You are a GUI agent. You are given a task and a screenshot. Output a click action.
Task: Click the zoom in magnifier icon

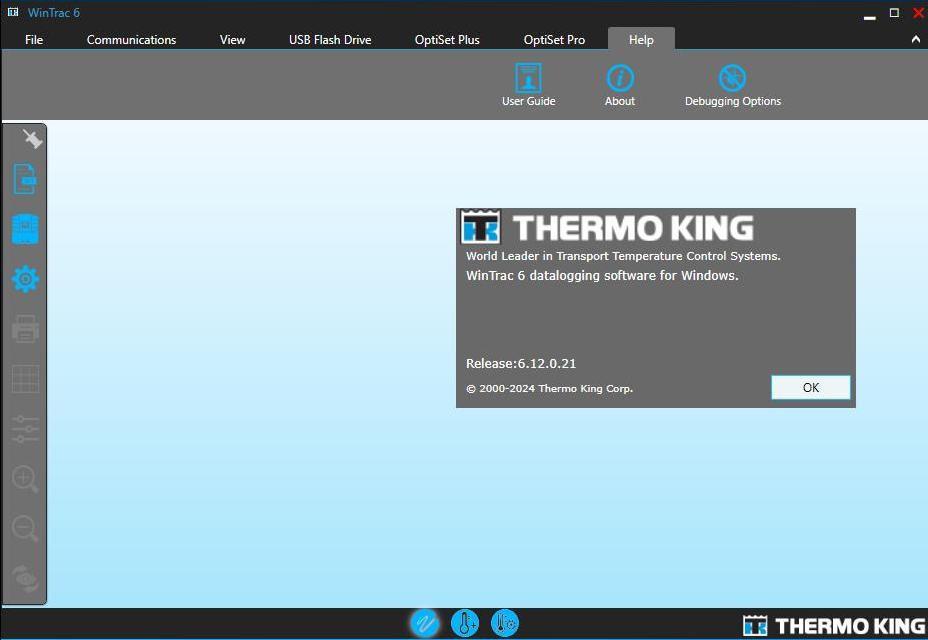25,479
